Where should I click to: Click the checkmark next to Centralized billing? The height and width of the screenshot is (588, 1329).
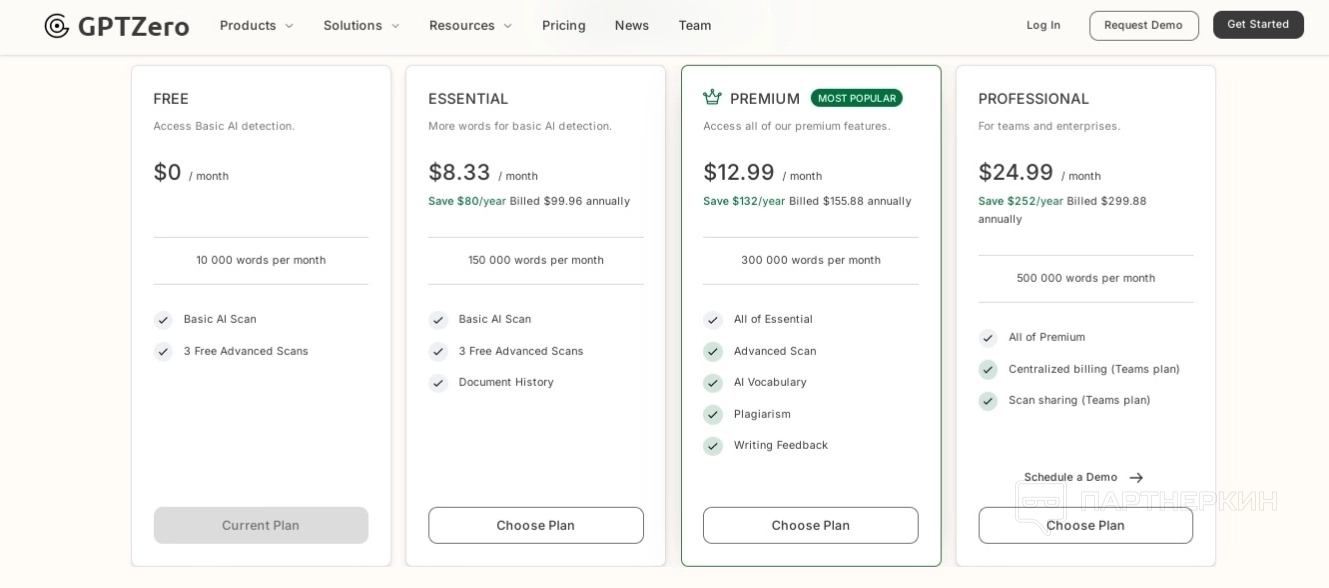(988, 370)
